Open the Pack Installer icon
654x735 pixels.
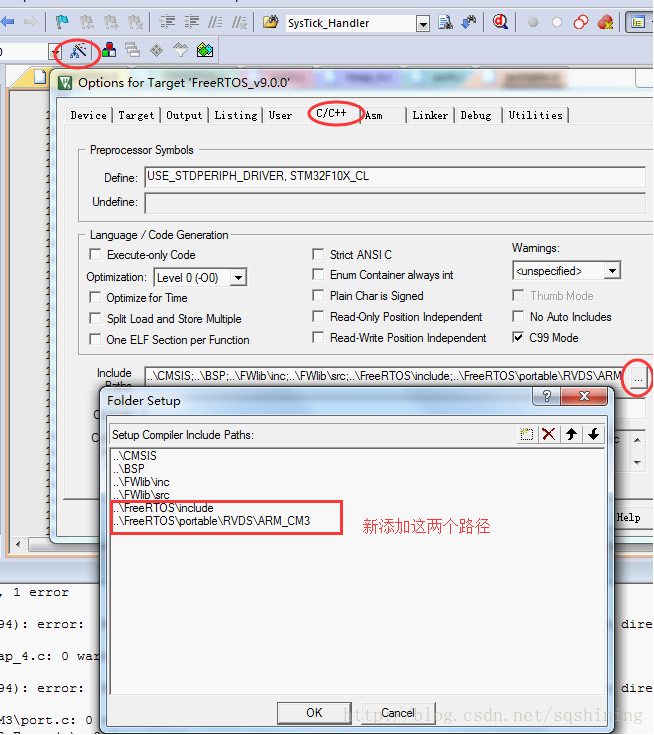click(205, 50)
